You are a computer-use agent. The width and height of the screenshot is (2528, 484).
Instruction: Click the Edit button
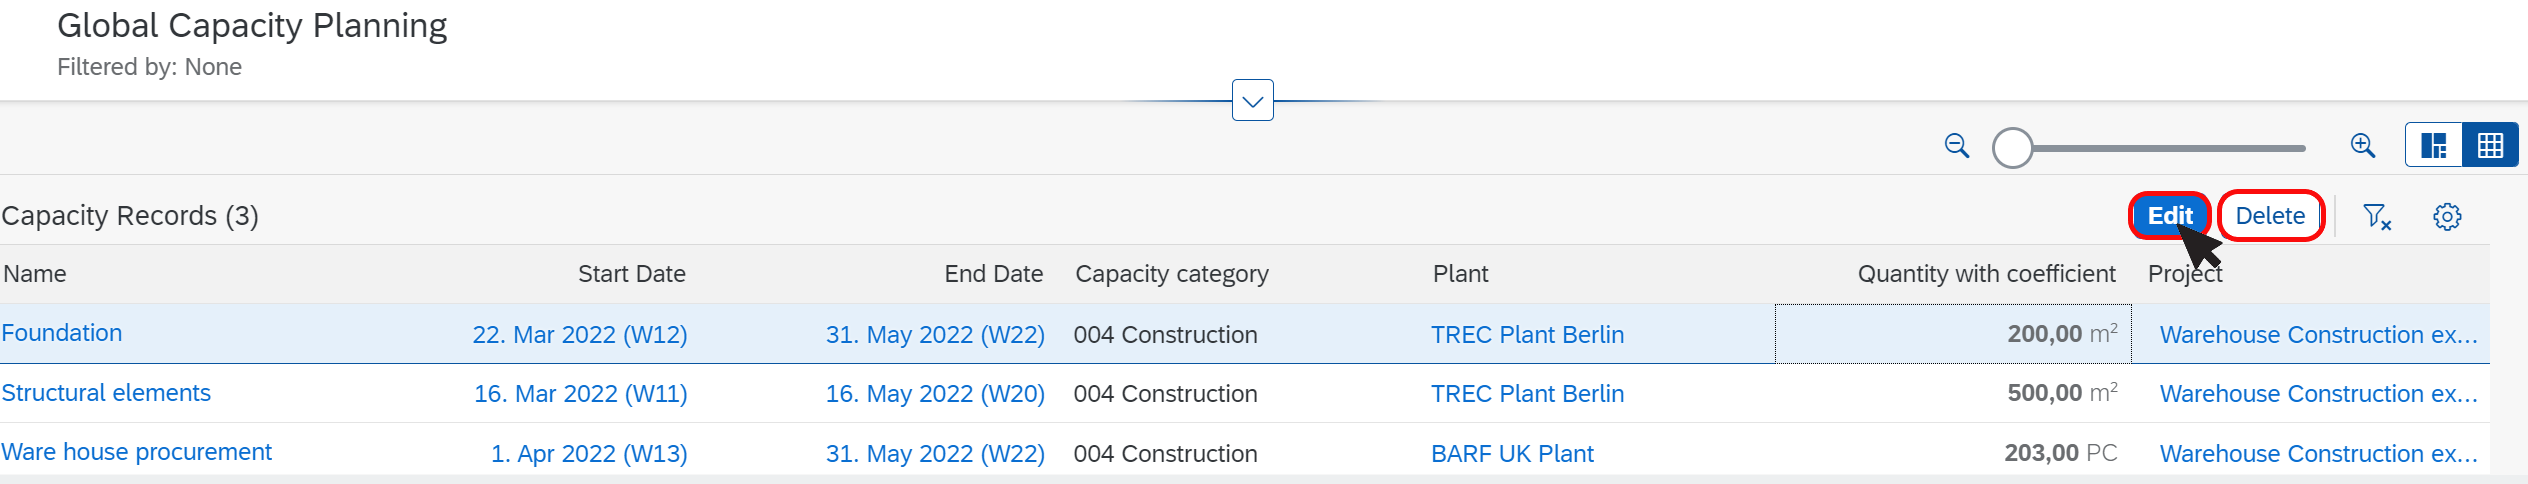(x=2169, y=216)
